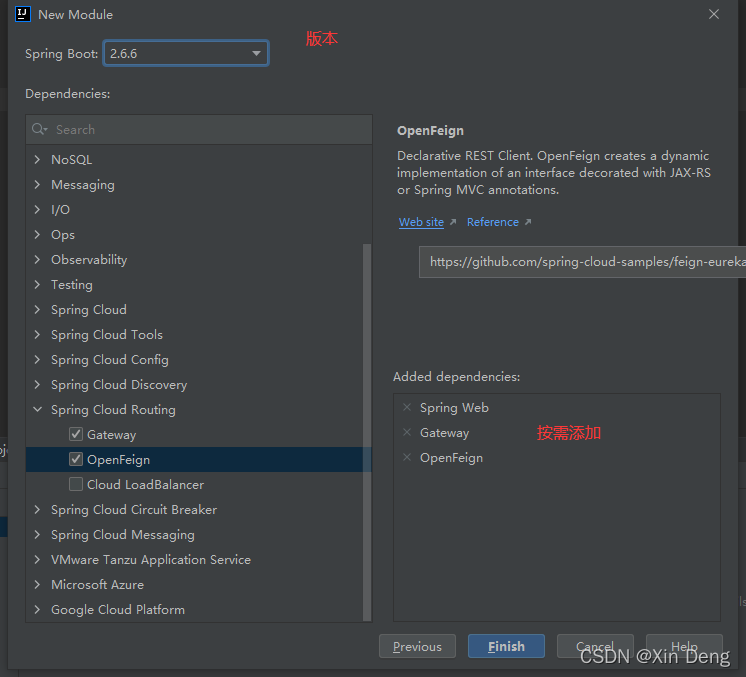Screen dimensions: 746x677
Task: Open the OpenFeign Reference link
Action: pyautogui.click(x=492, y=222)
